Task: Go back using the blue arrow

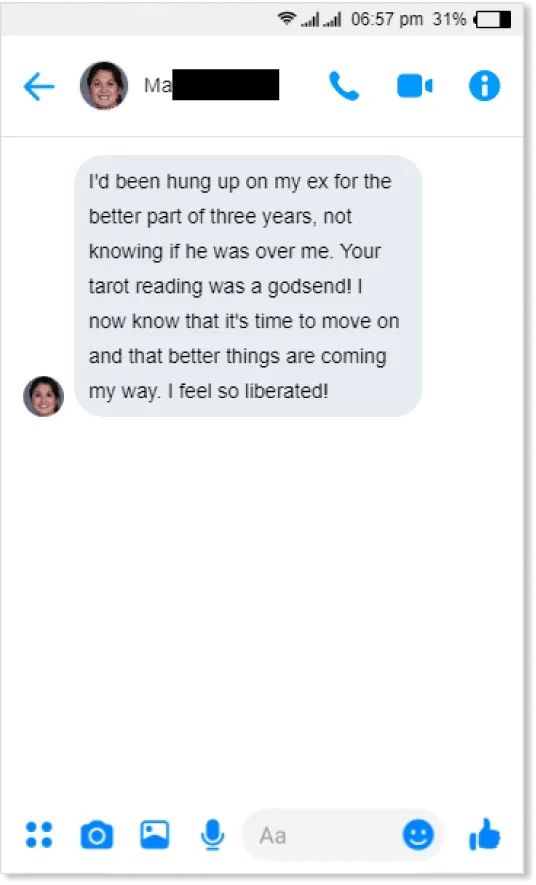Action: (39, 86)
